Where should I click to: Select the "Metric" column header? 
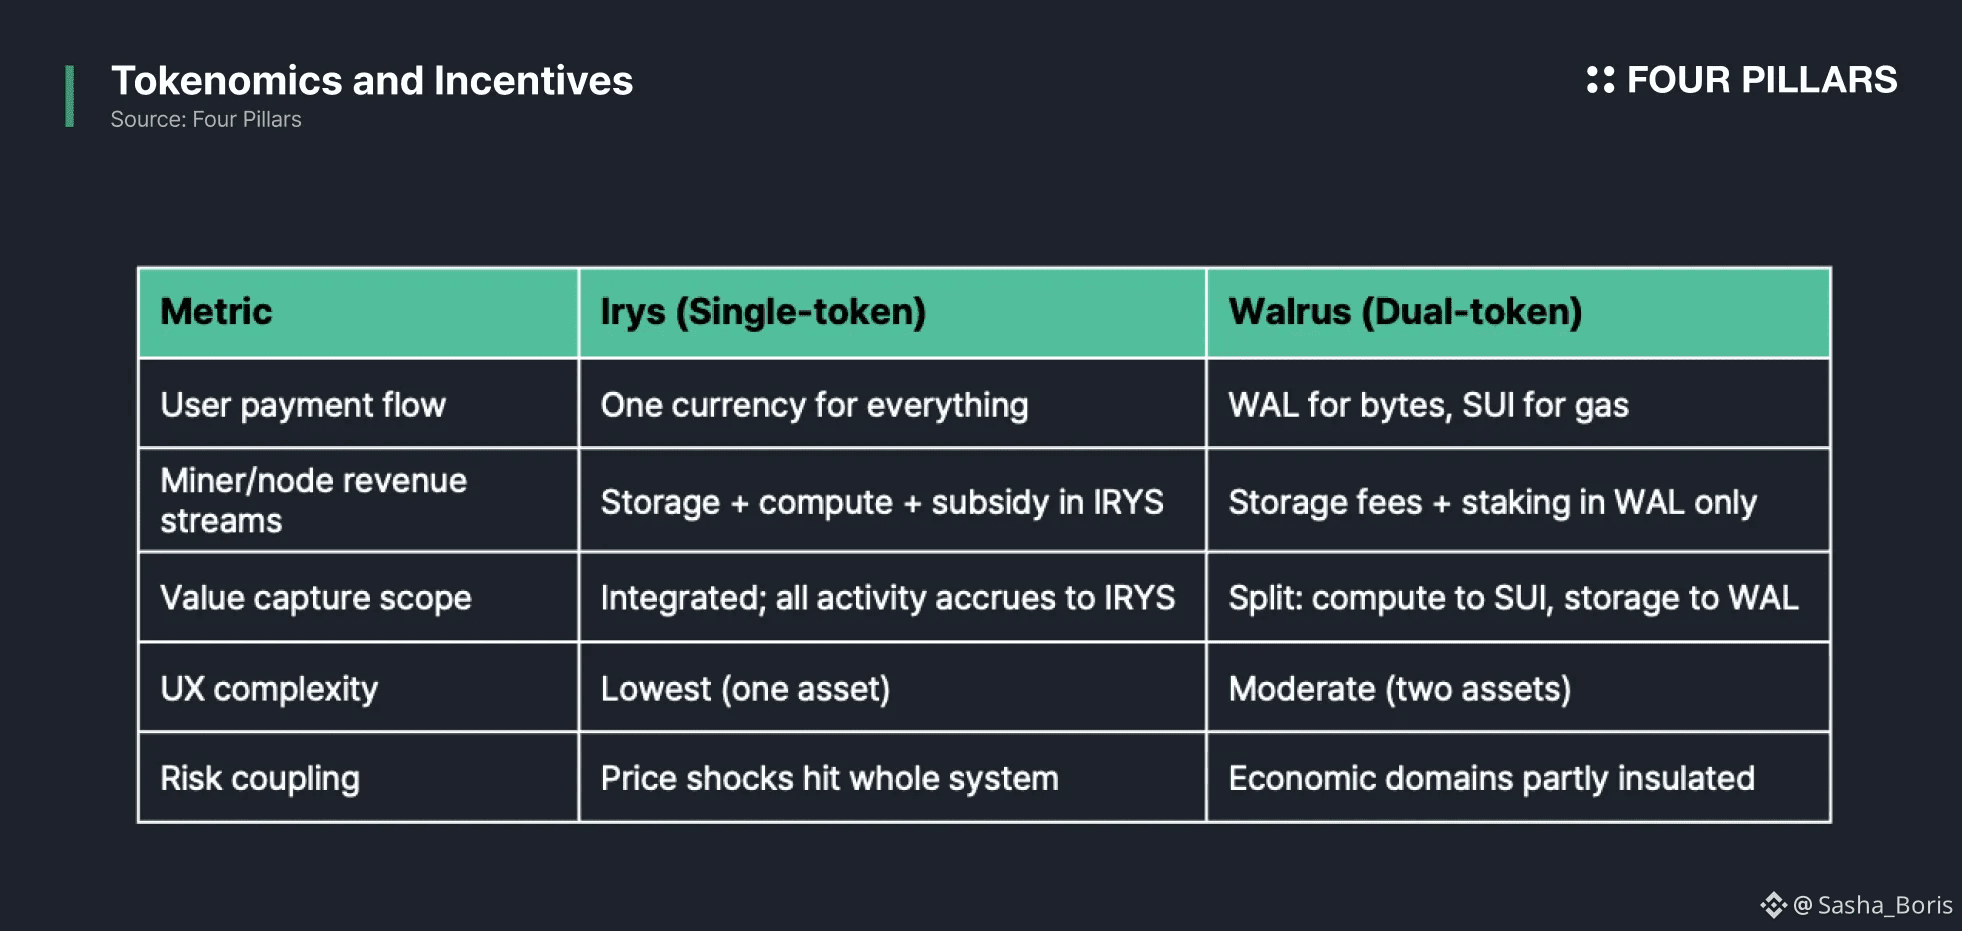click(x=216, y=312)
